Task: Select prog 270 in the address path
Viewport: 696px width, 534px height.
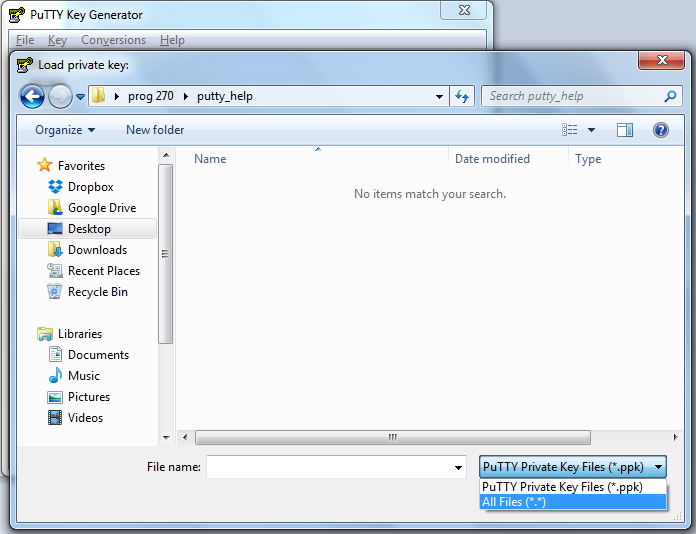Action: [x=150, y=96]
